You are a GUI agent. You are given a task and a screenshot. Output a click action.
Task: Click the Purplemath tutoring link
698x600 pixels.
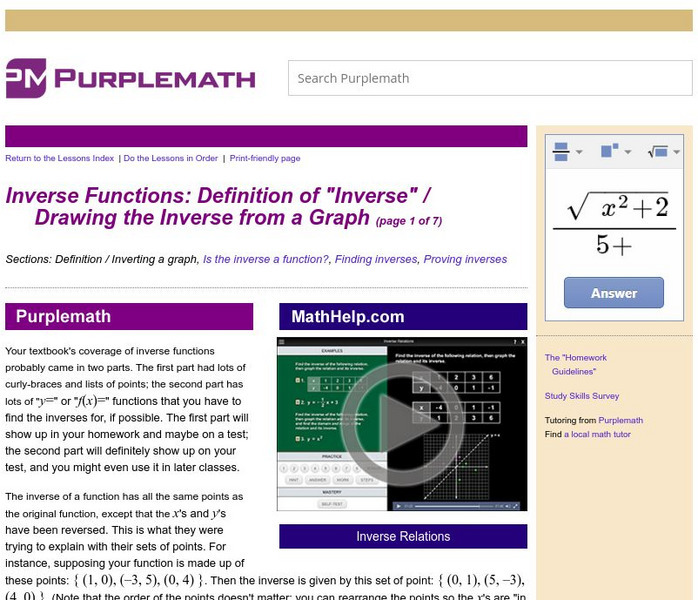(x=621, y=420)
